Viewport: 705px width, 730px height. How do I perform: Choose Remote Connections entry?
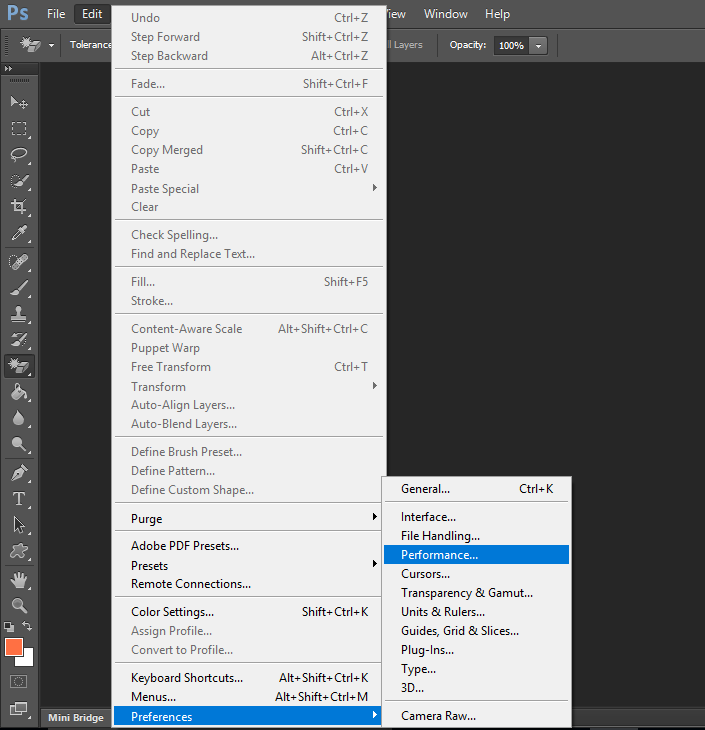click(x=248, y=584)
